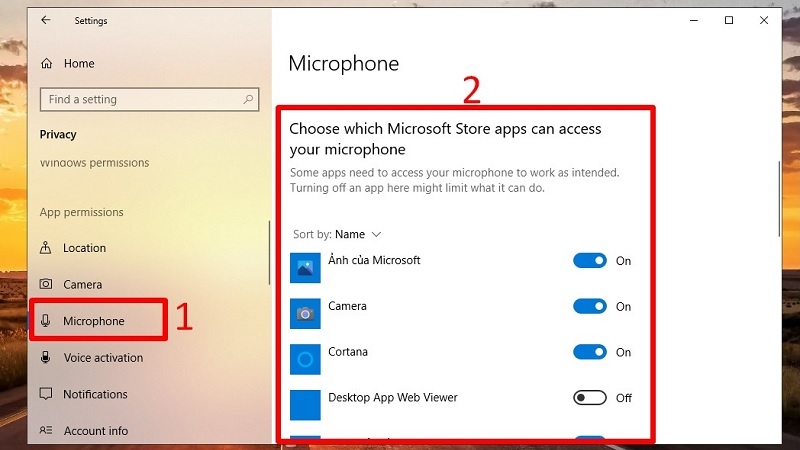Open the Location privacy page
The image size is (800, 450).
tap(84, 248)
